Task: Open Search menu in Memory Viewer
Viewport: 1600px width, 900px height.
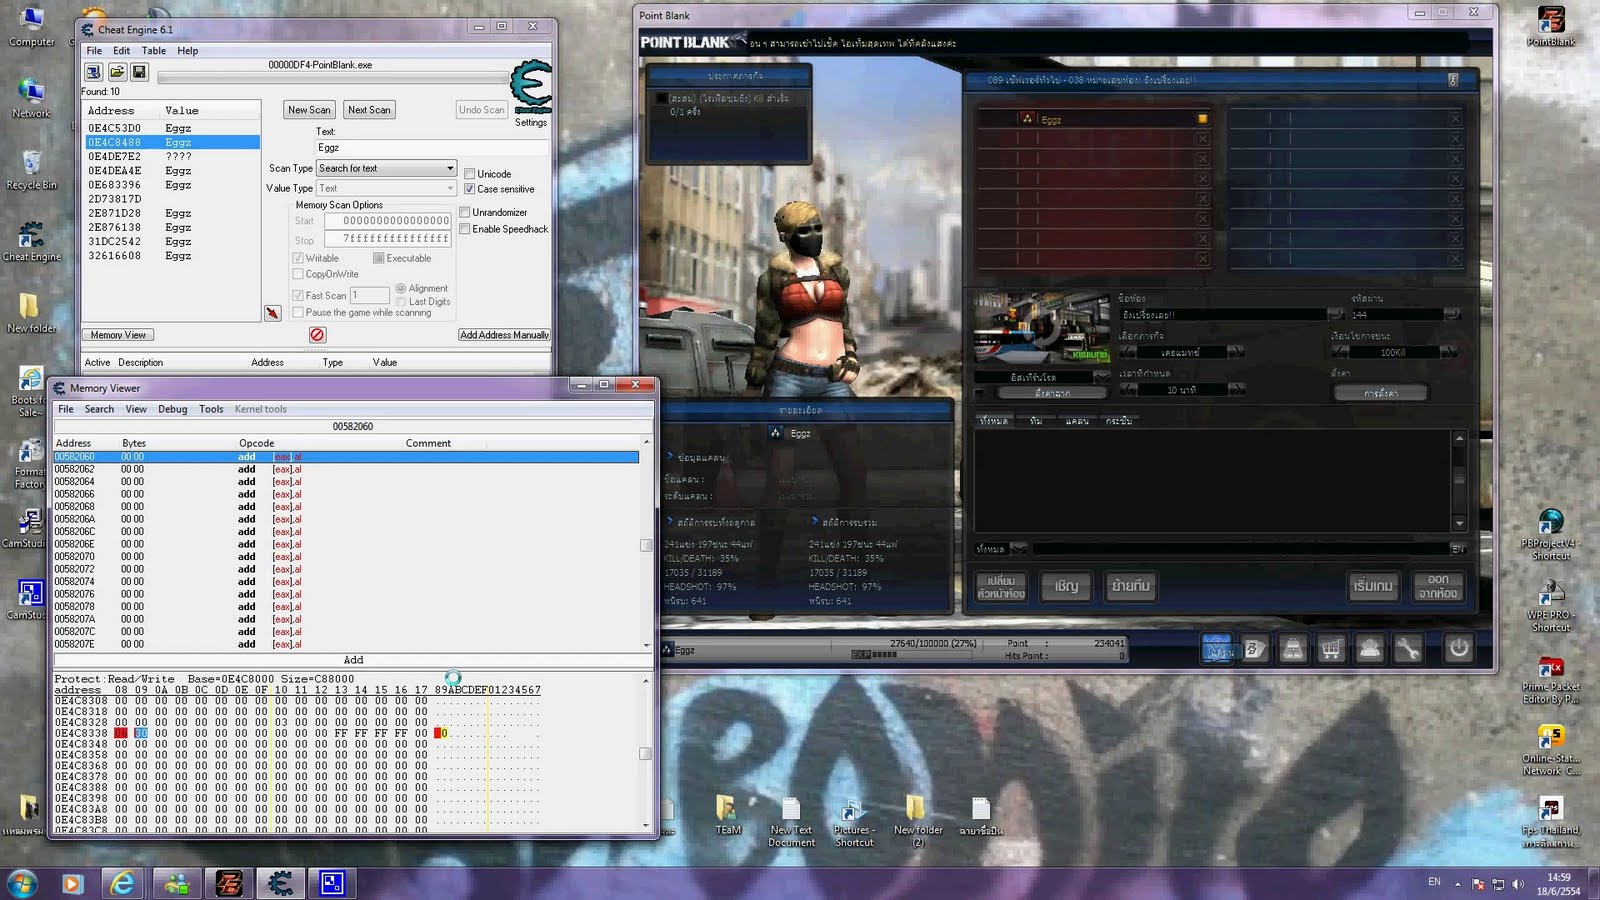Action: (99, 409)
